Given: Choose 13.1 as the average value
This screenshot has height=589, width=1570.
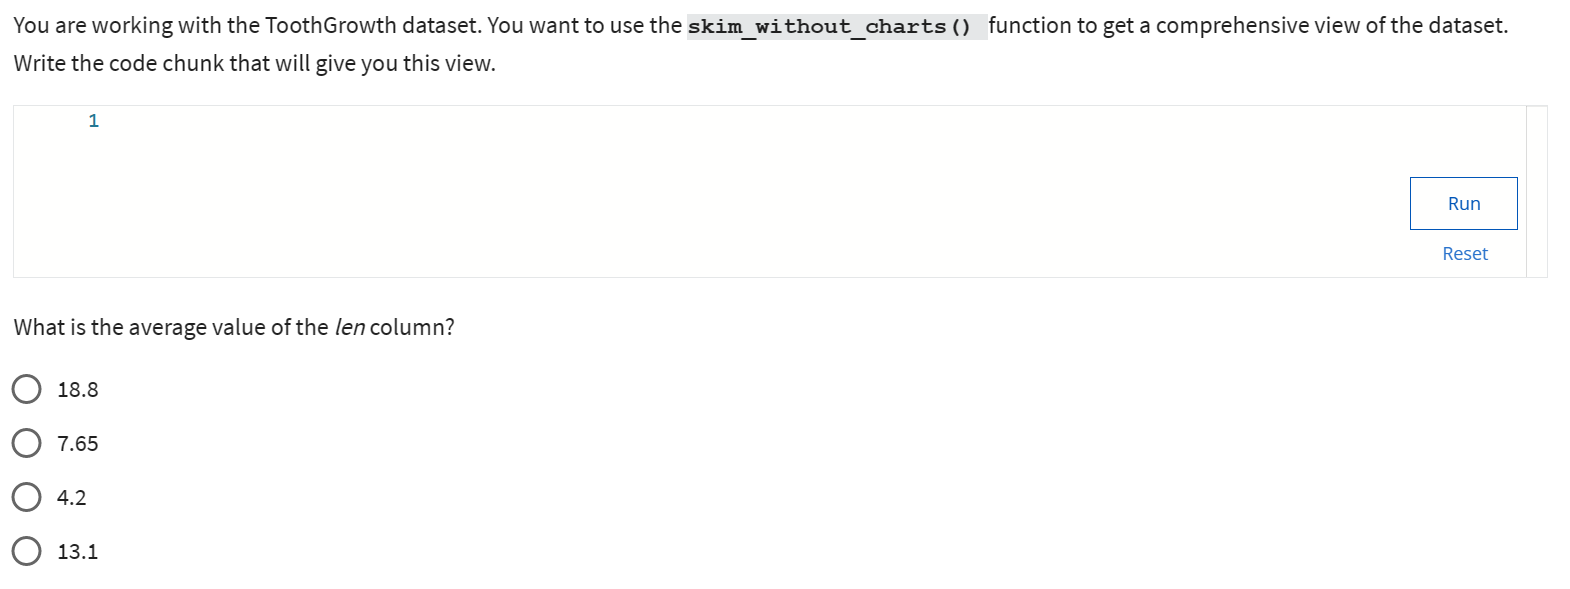Looking at the screenshot, I should [x=77, y=550].
